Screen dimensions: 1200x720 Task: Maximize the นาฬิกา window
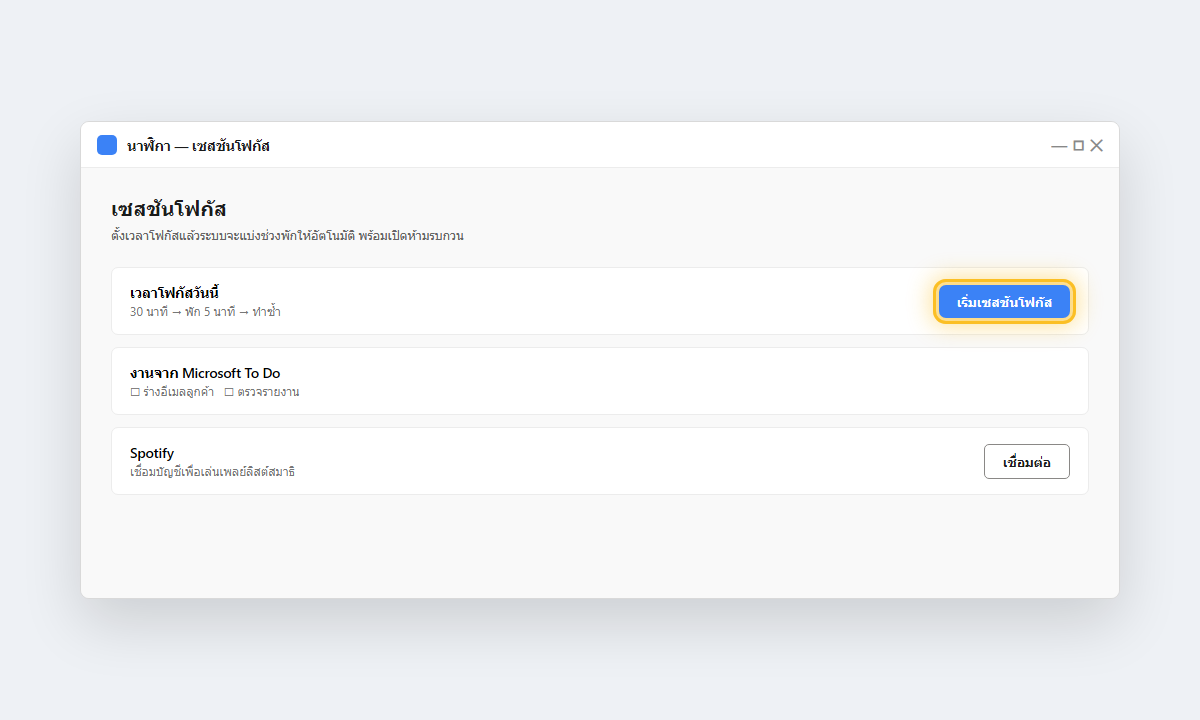[x=1078, y=146]
